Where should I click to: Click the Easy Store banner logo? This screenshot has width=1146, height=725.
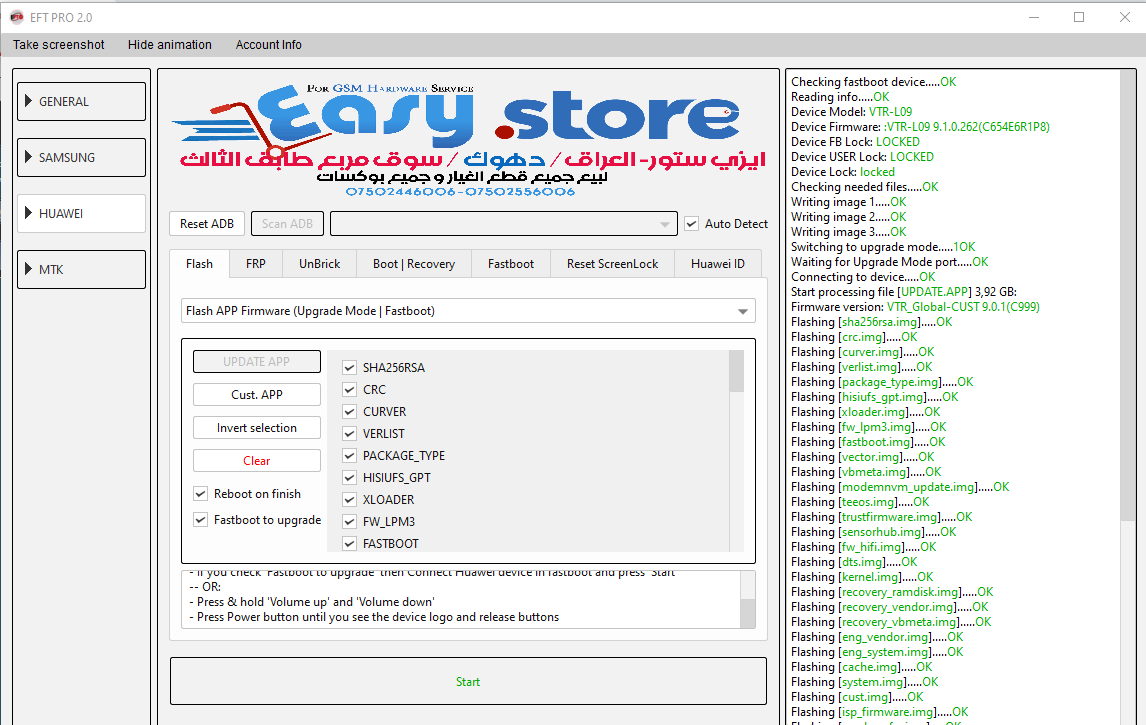click(468, 140)
